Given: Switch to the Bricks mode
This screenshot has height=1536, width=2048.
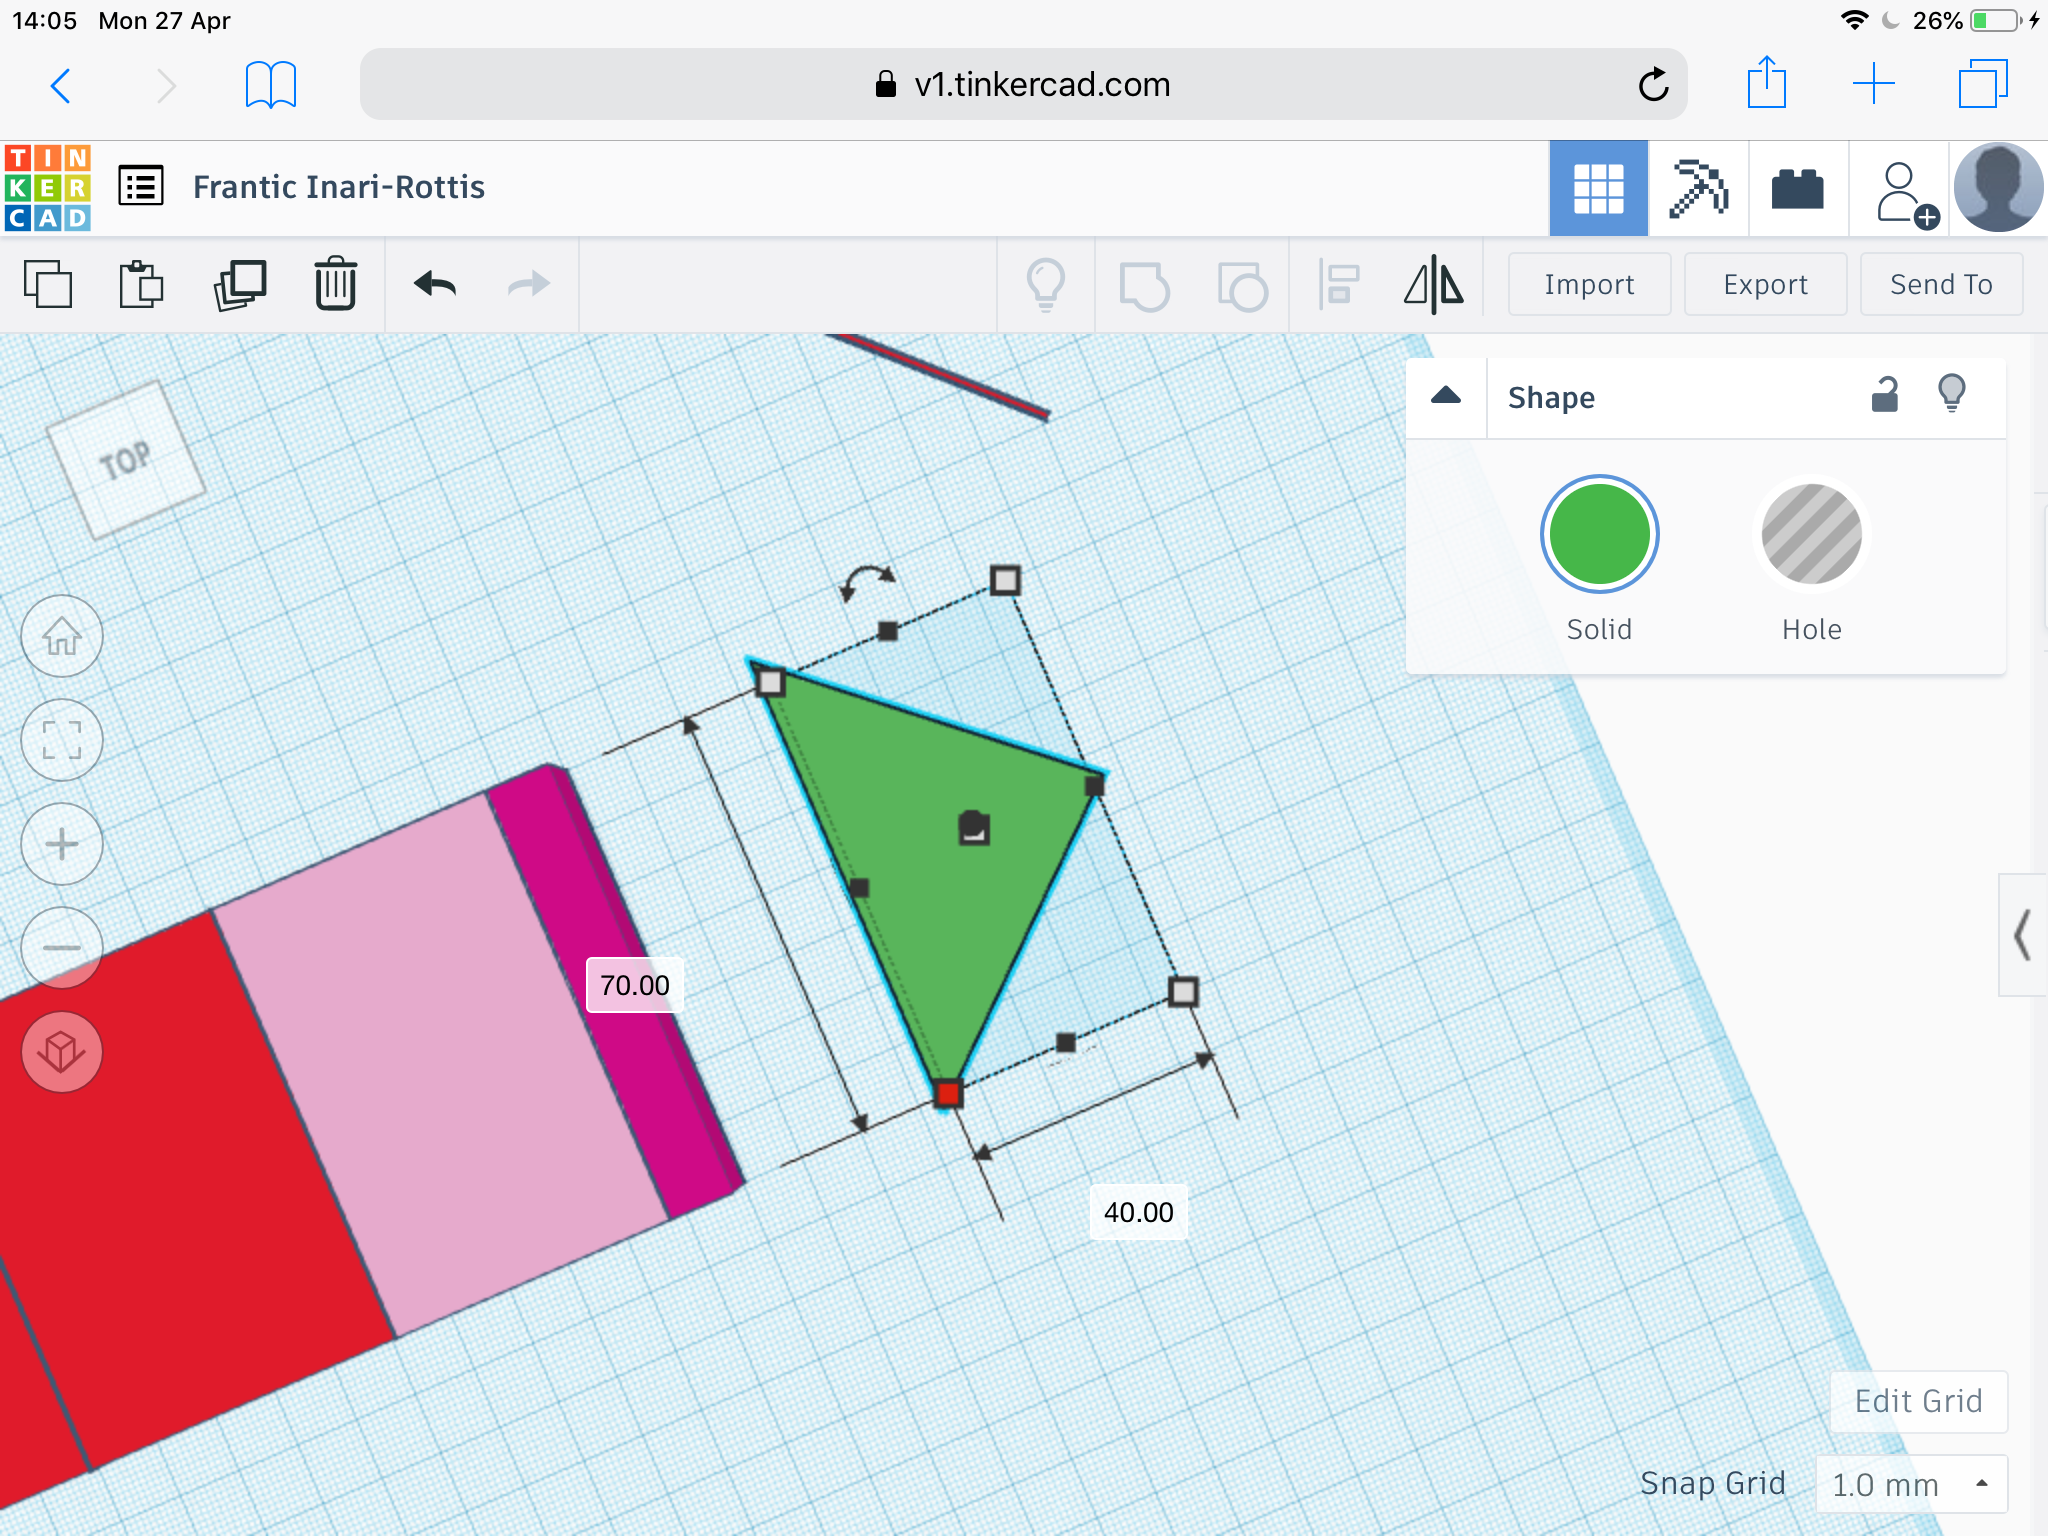Looking at the screenshot, I should pos(1797,189).
